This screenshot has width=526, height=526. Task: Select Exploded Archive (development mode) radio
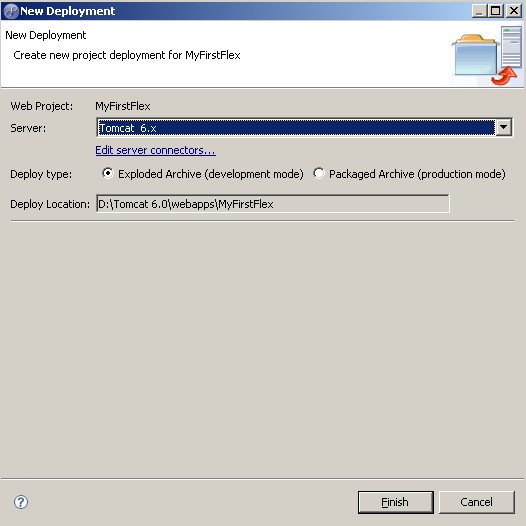click(108, 173)
